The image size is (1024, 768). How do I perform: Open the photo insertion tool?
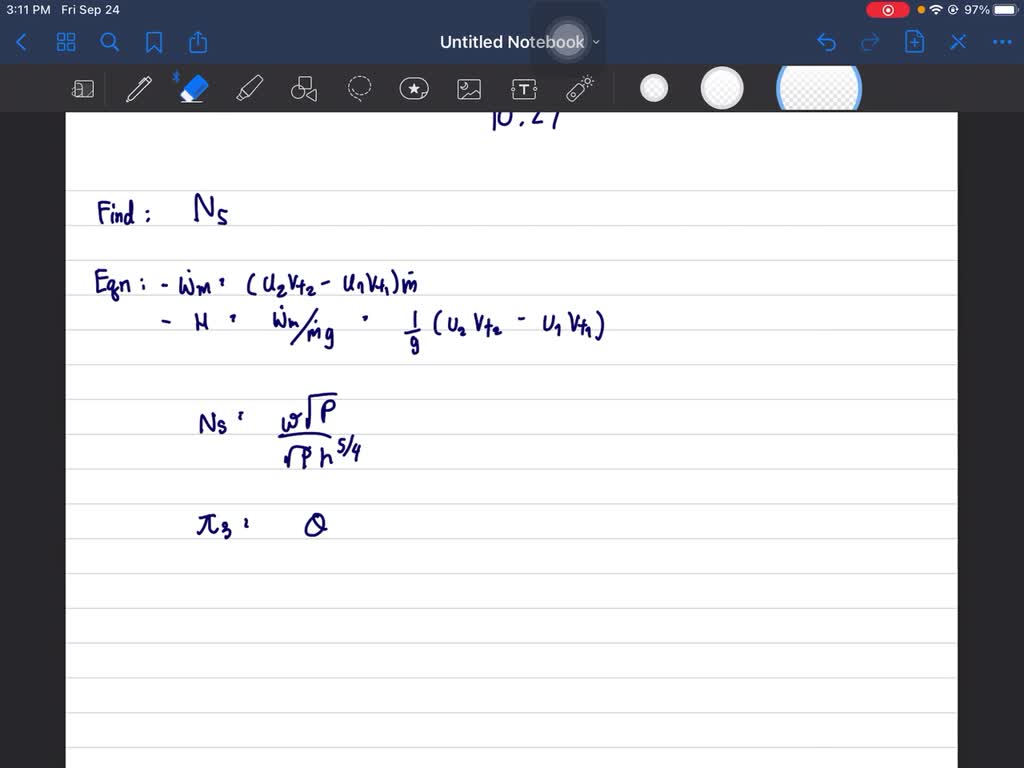[x=468, y=88]
